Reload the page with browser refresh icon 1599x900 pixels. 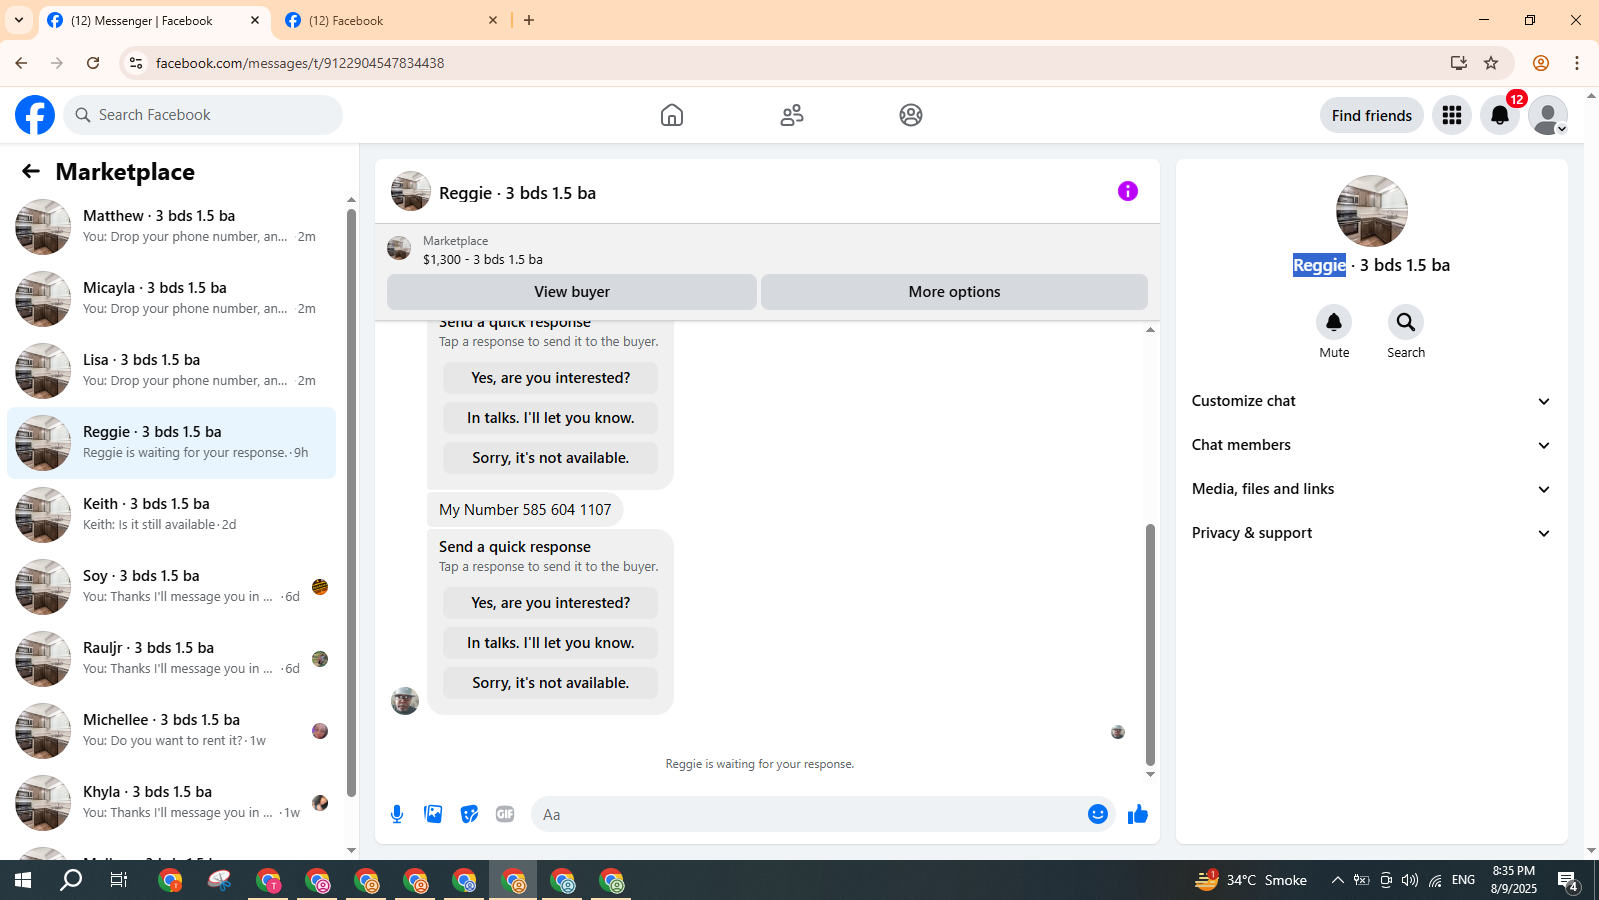point(93,63)
